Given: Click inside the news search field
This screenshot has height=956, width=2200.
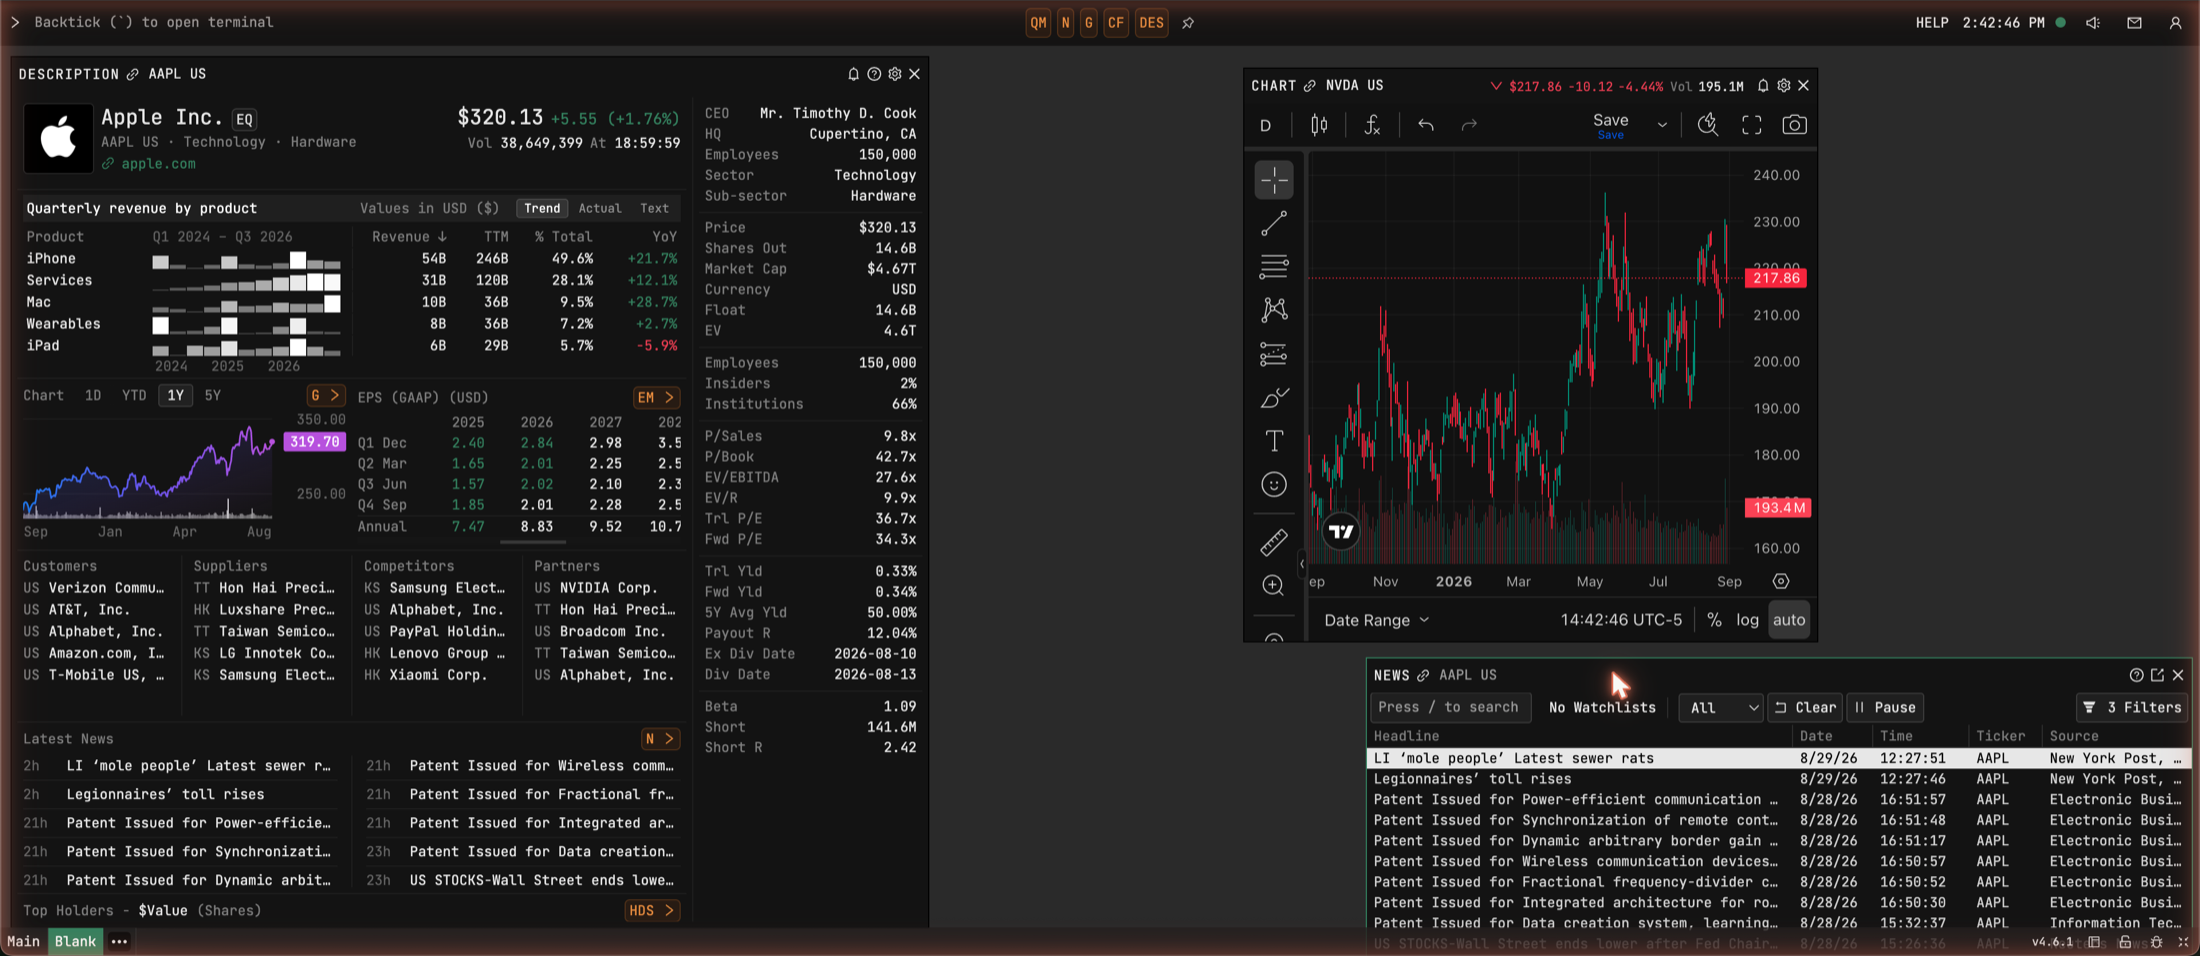Looking at the screenshot, I should pyautogui.click(x=1450, y=707).
